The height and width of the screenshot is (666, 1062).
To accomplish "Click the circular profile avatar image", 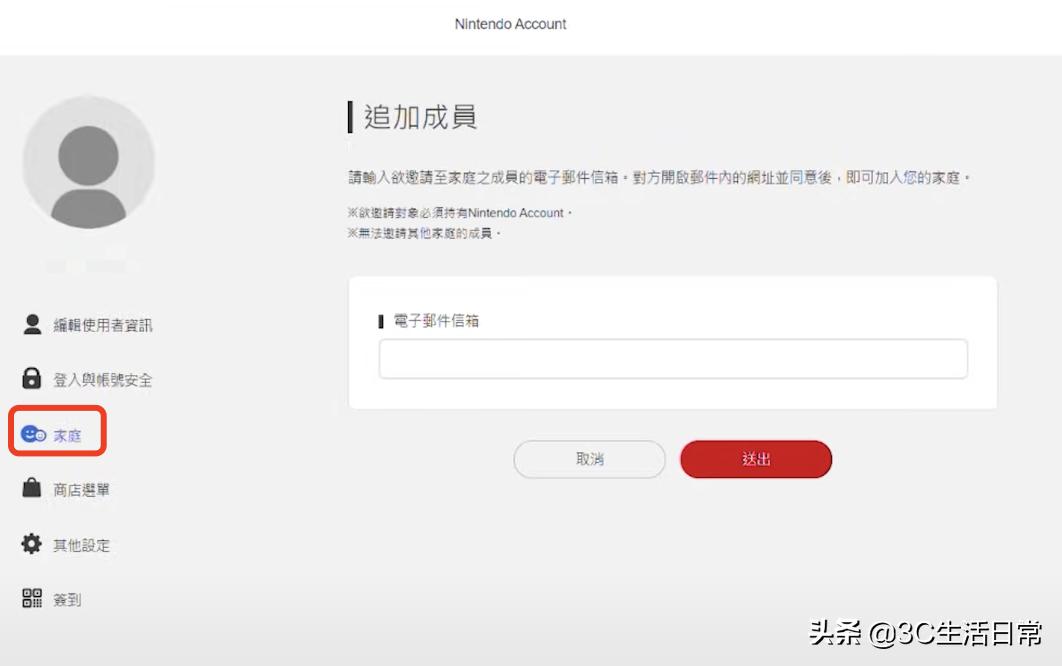I will click(88, 166).
